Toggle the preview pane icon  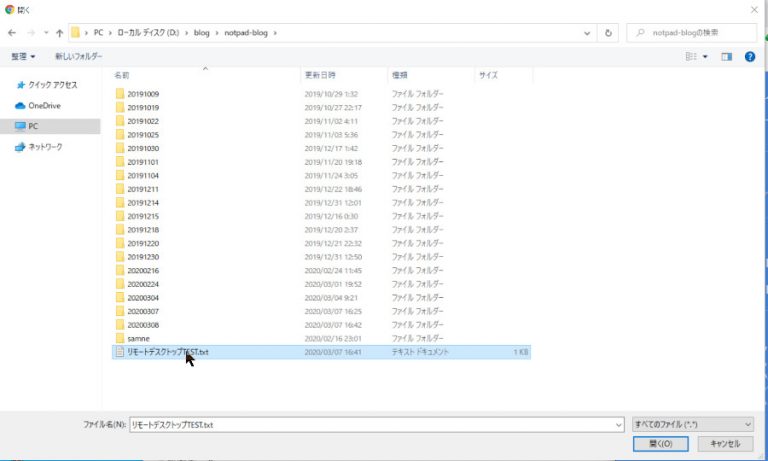(727, 57)
